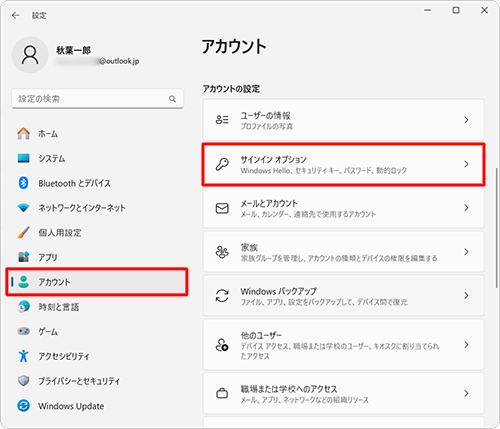The width and height of the screenshot is (500, 429).
Task: Click the メールとアカウント envelope icon
Action: pyautogui.click(x=222, y=208)
